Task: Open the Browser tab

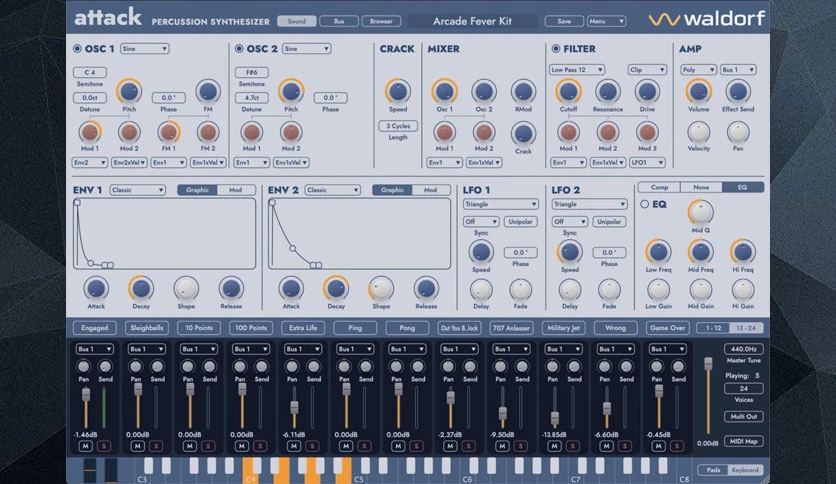Action: pyautogui.click(x=381, y=21)
